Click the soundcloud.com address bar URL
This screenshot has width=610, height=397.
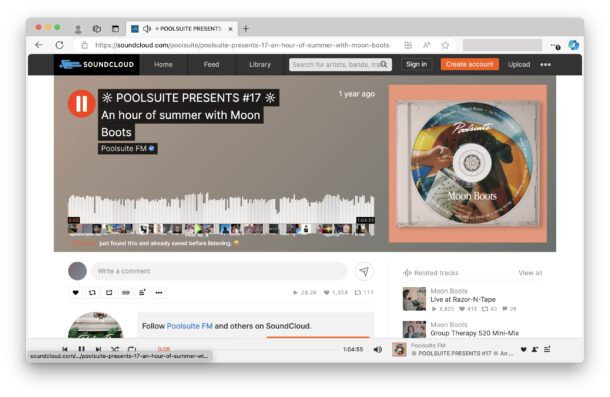(x=242, y=45)
